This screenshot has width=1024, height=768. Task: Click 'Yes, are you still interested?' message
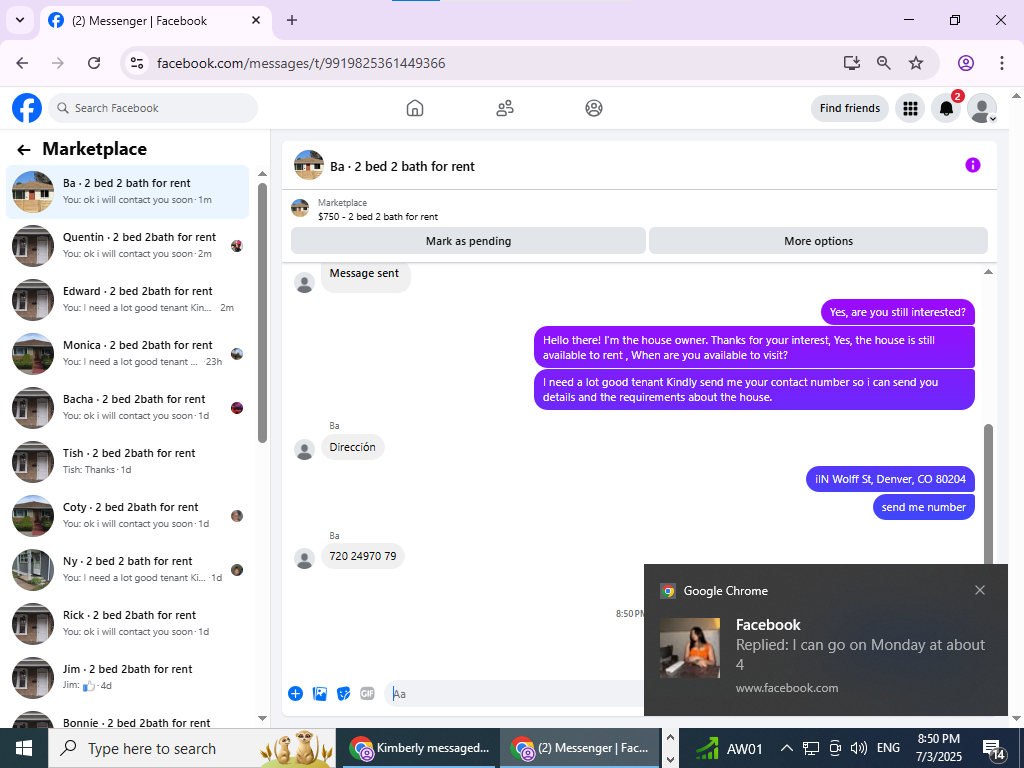point(897,312)
